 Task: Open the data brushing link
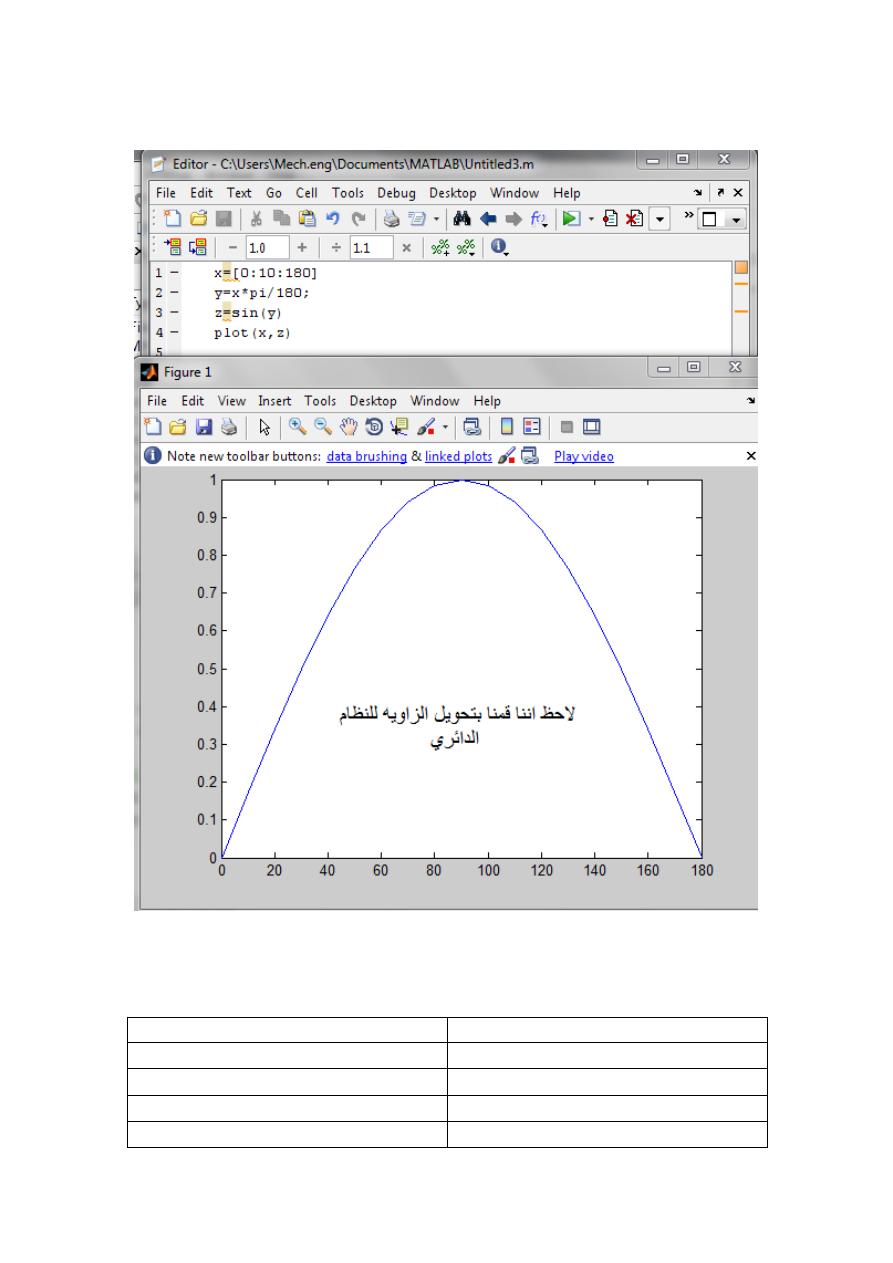pyautogui.click(x=366, y=456)
